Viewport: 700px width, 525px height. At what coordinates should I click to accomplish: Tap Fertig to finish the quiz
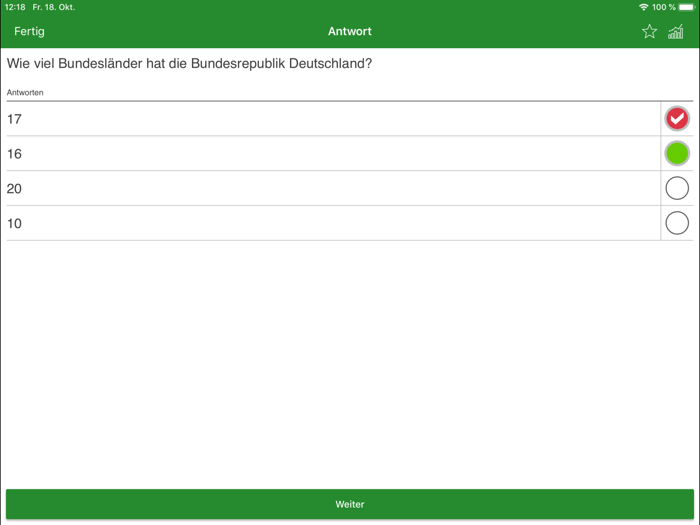[x=29, y=31]
